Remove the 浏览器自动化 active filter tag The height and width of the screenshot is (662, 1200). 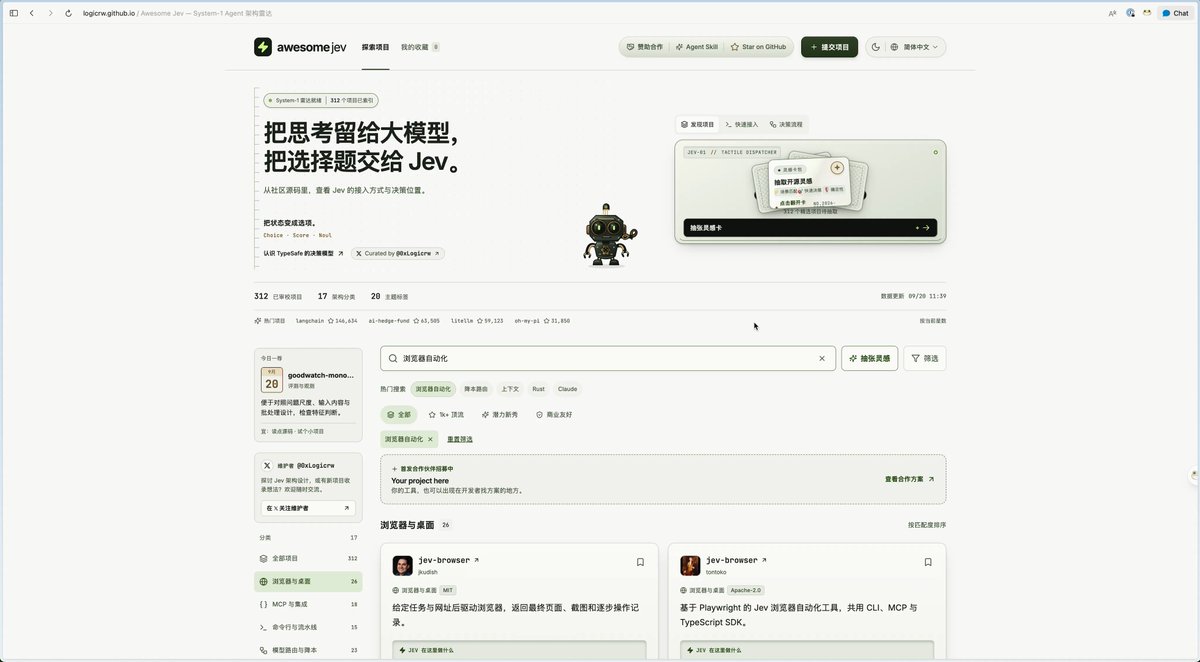click(430, 439)
